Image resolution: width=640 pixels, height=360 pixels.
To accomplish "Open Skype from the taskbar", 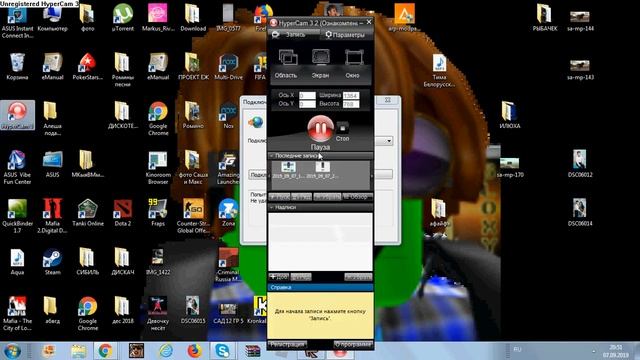I will pos(222,351).
